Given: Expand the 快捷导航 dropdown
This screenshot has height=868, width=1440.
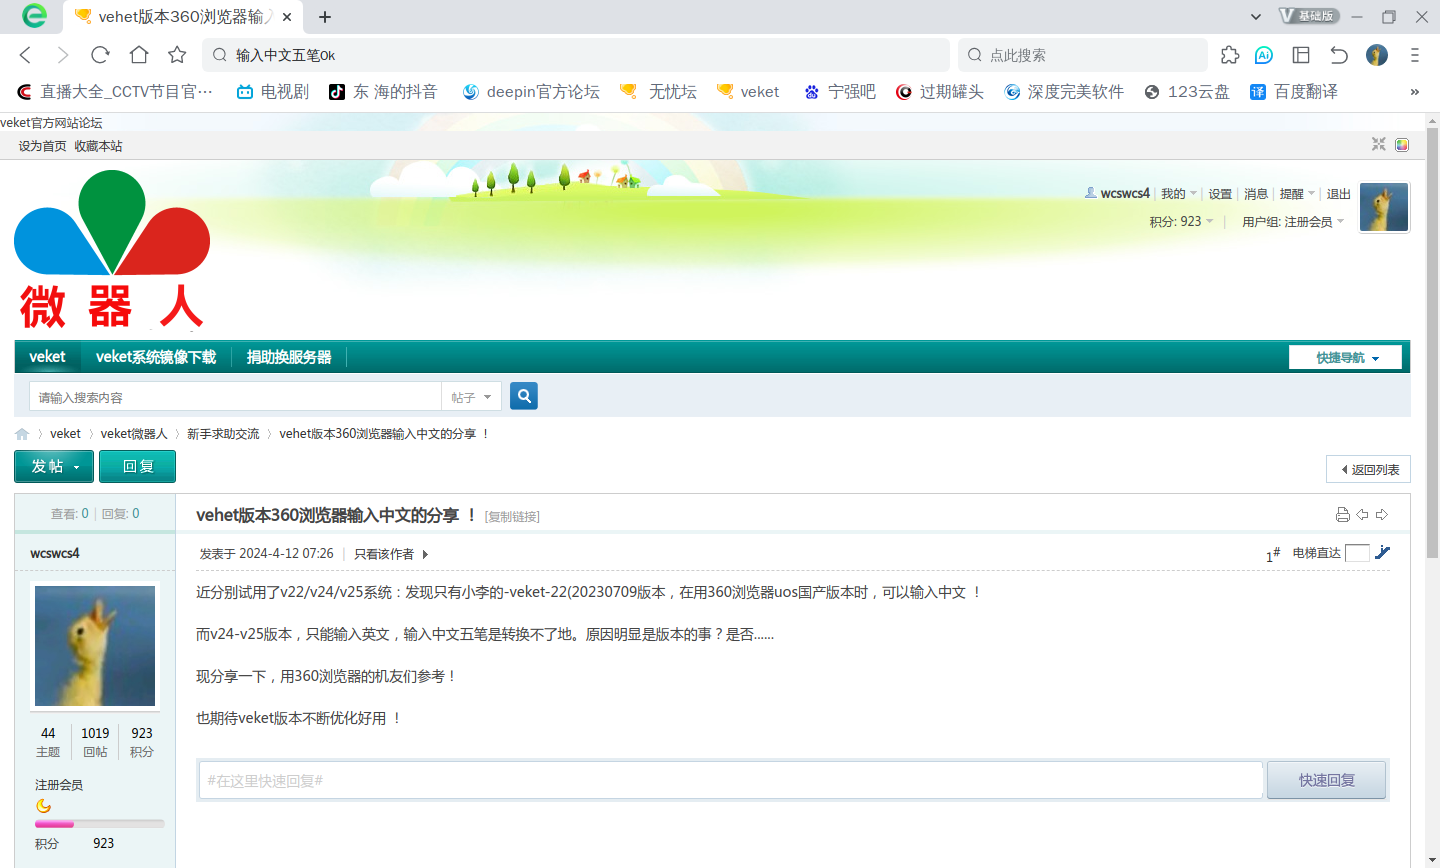Looking at the screenshot, I should pyautogui.click(x=1345, y=357).
